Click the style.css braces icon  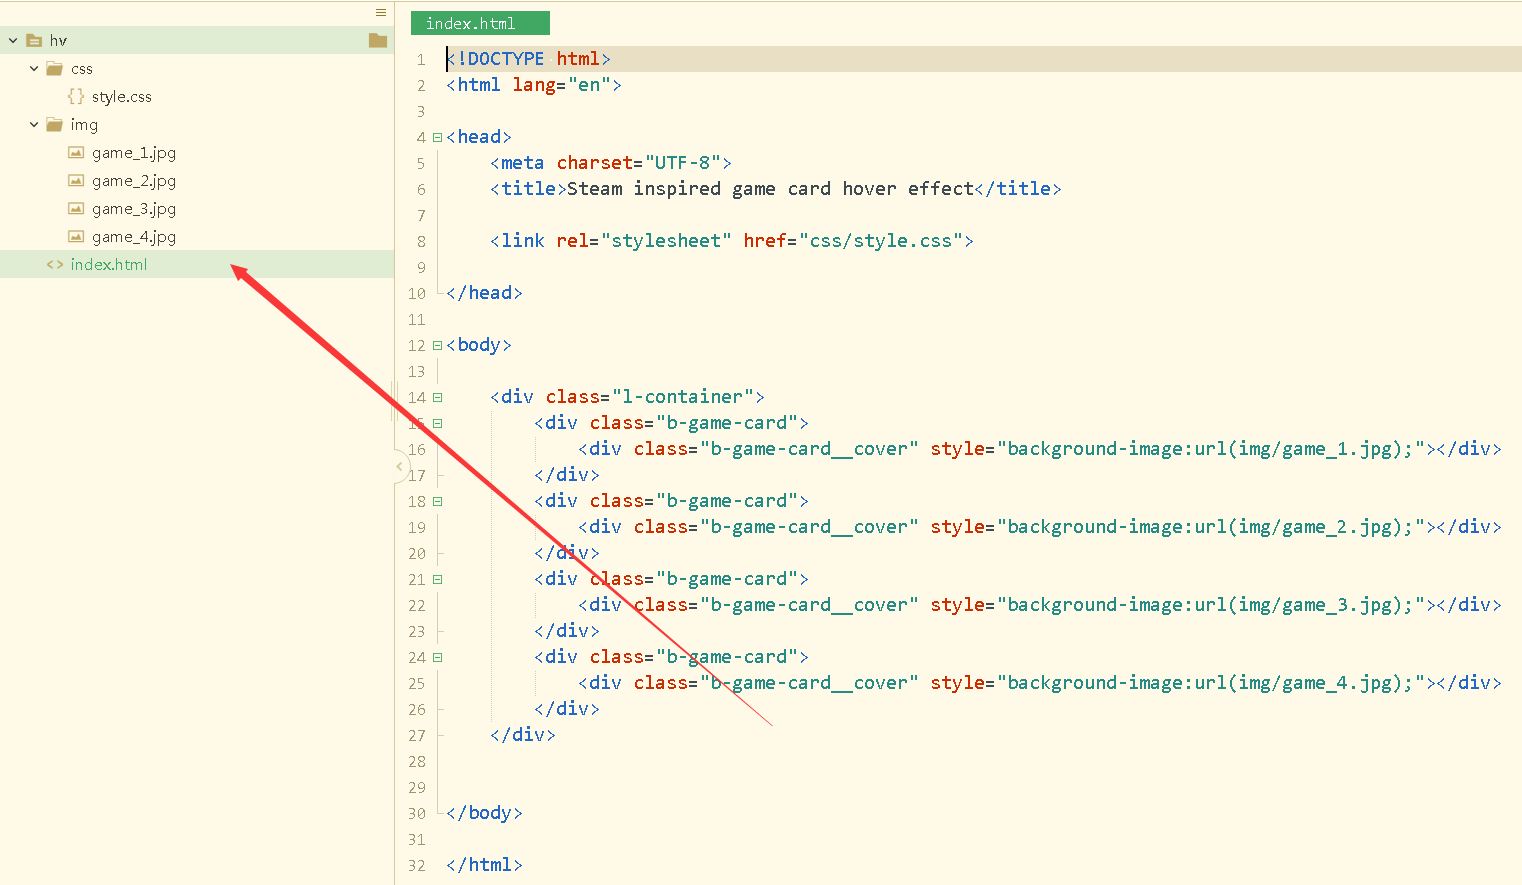click(x=76, y=96)
